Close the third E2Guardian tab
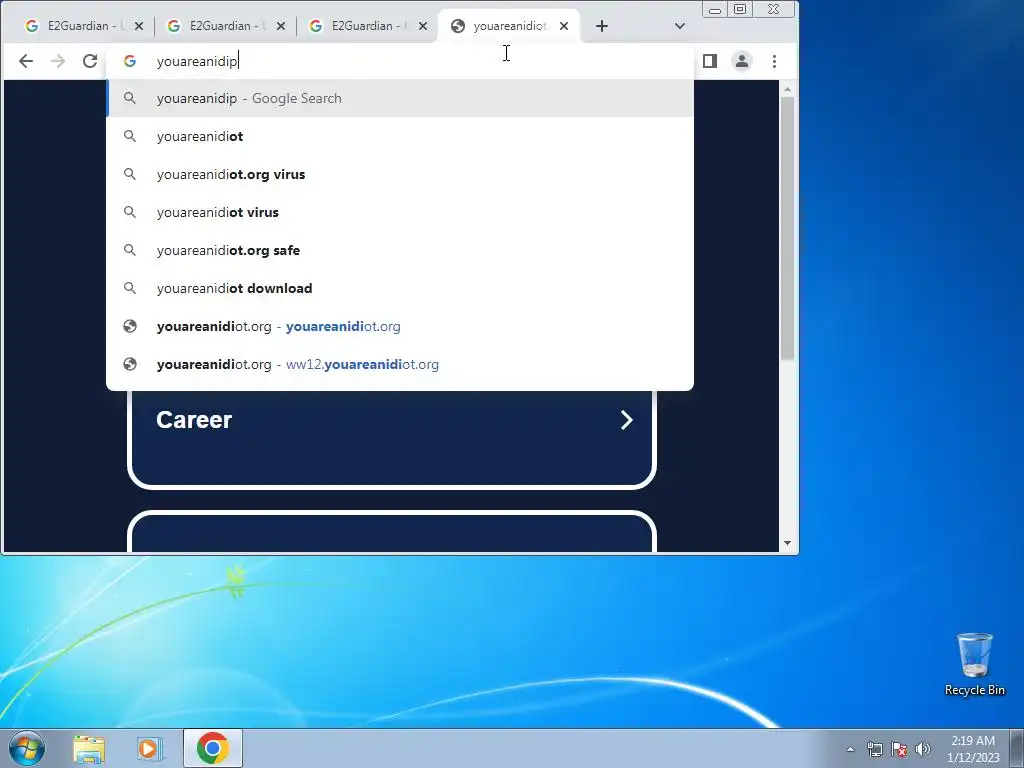 coord(423,26)
